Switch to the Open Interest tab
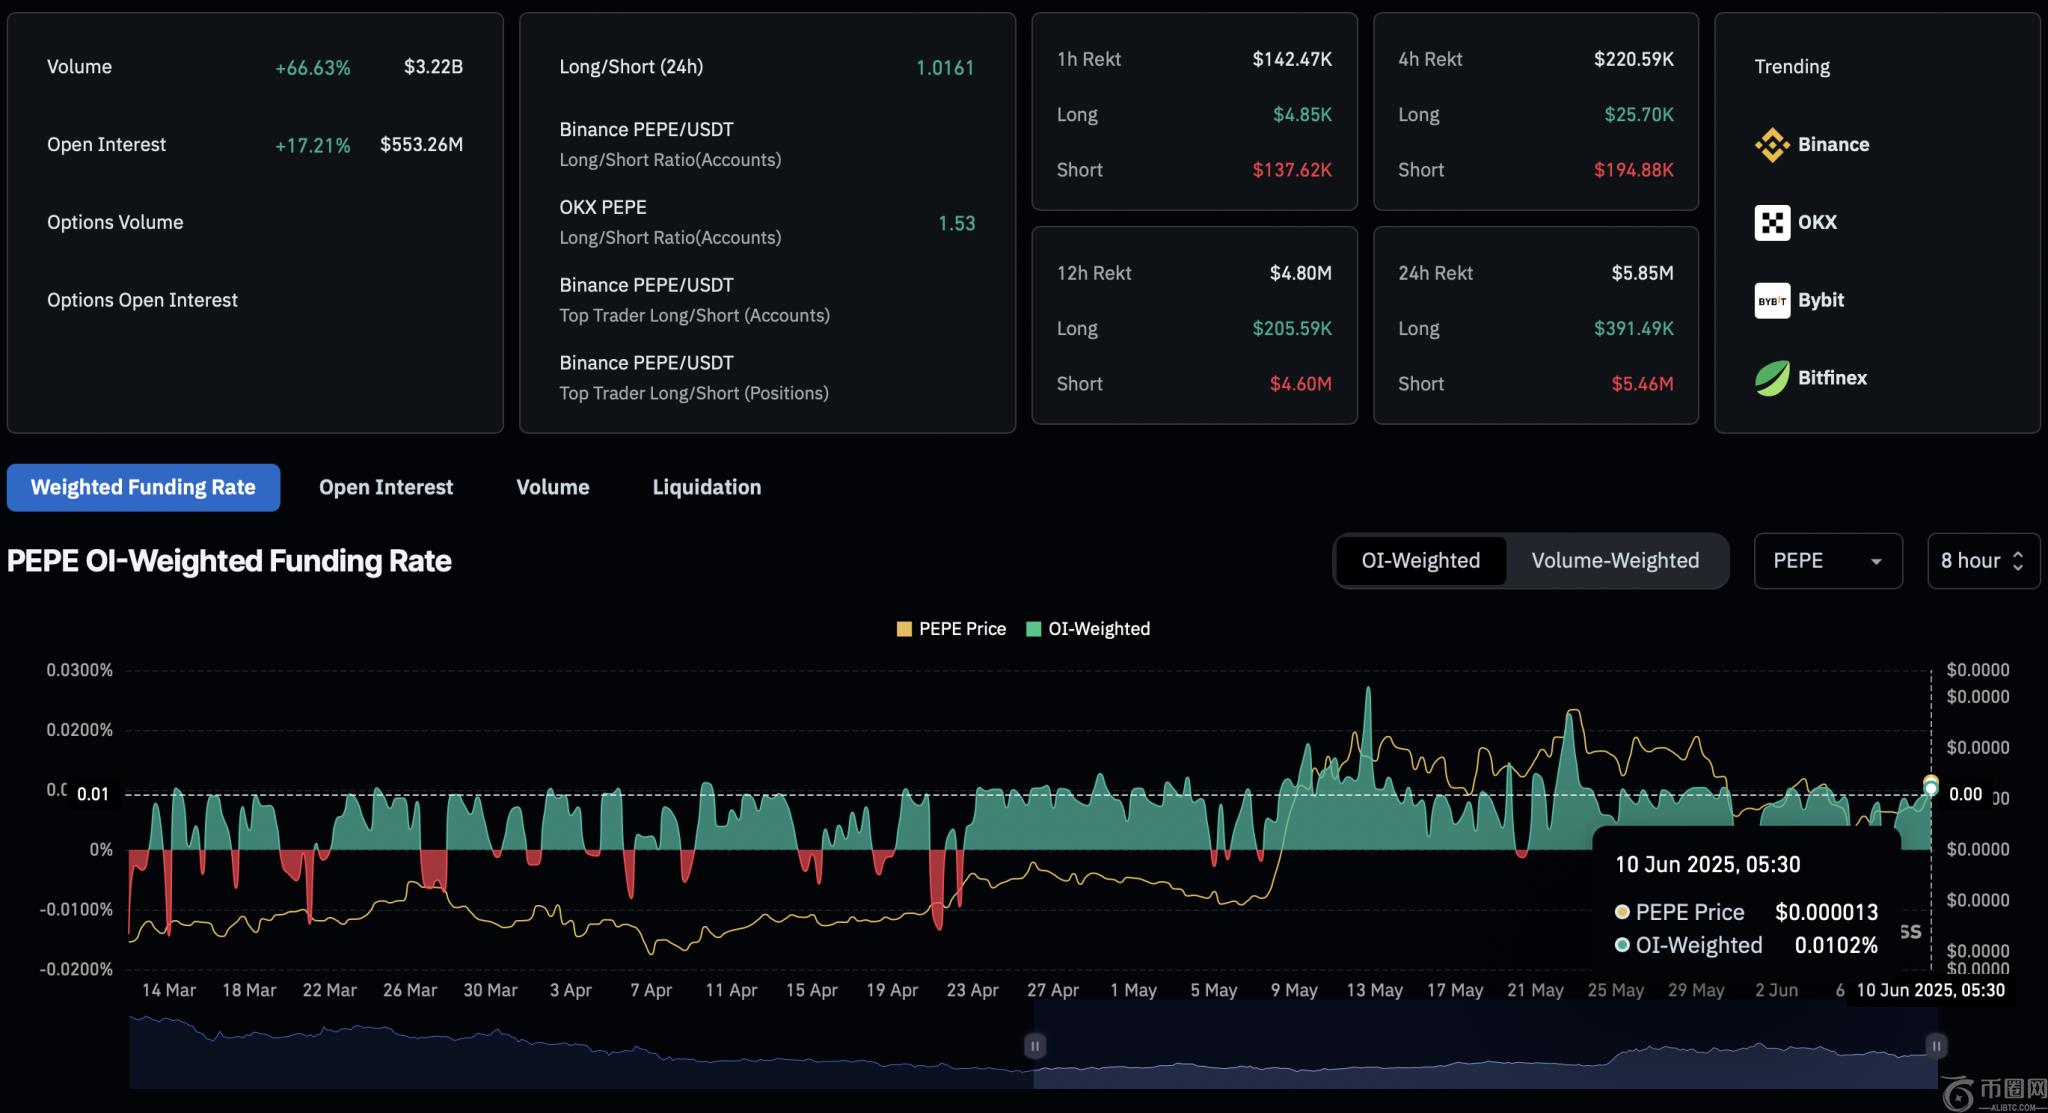The height and width of the screenshot is (1113, 2048). point(386,488)
